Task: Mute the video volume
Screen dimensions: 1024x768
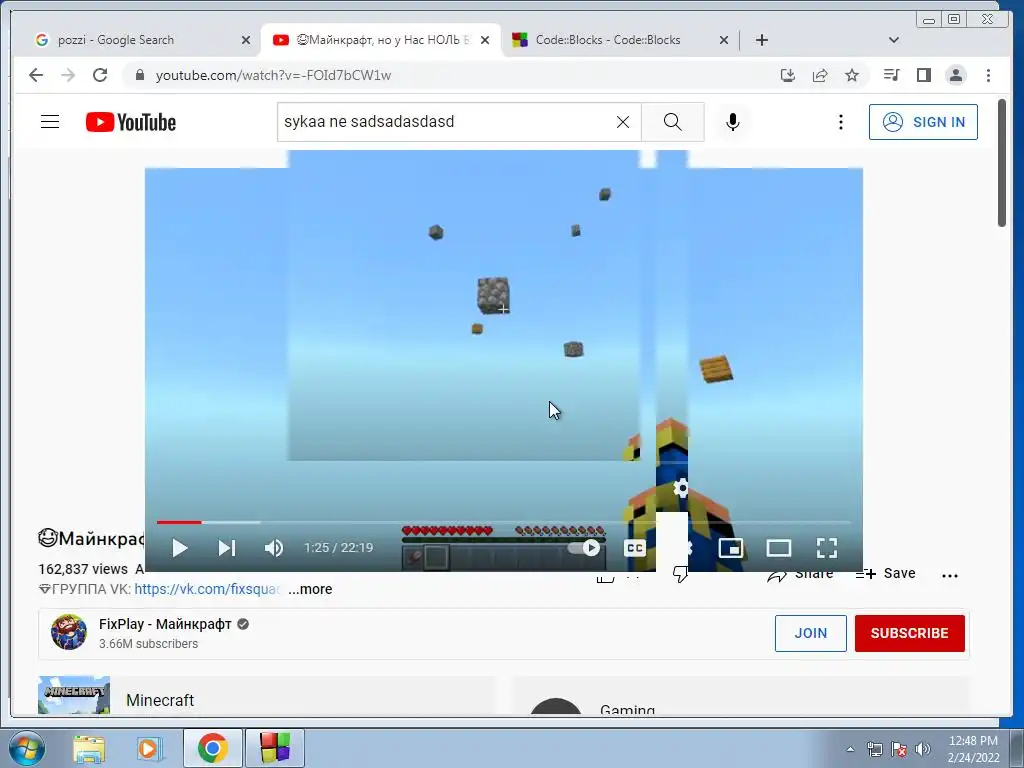Action: coord(274,548)
